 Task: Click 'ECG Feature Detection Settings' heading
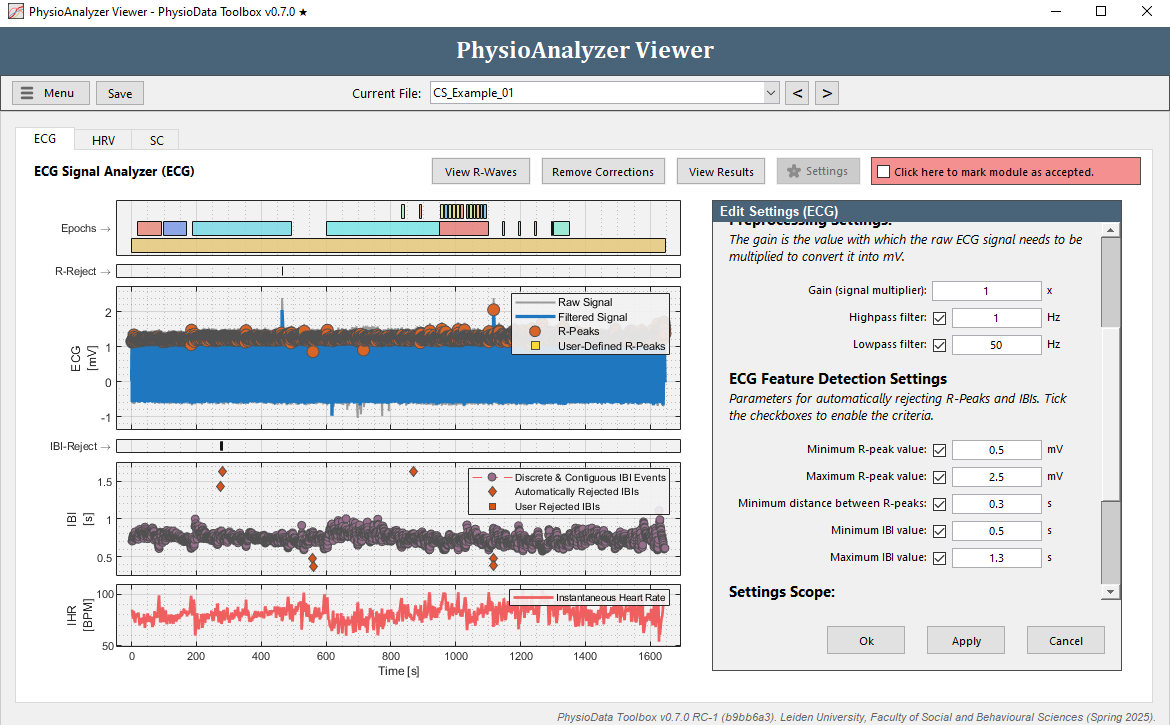point(838,379)
